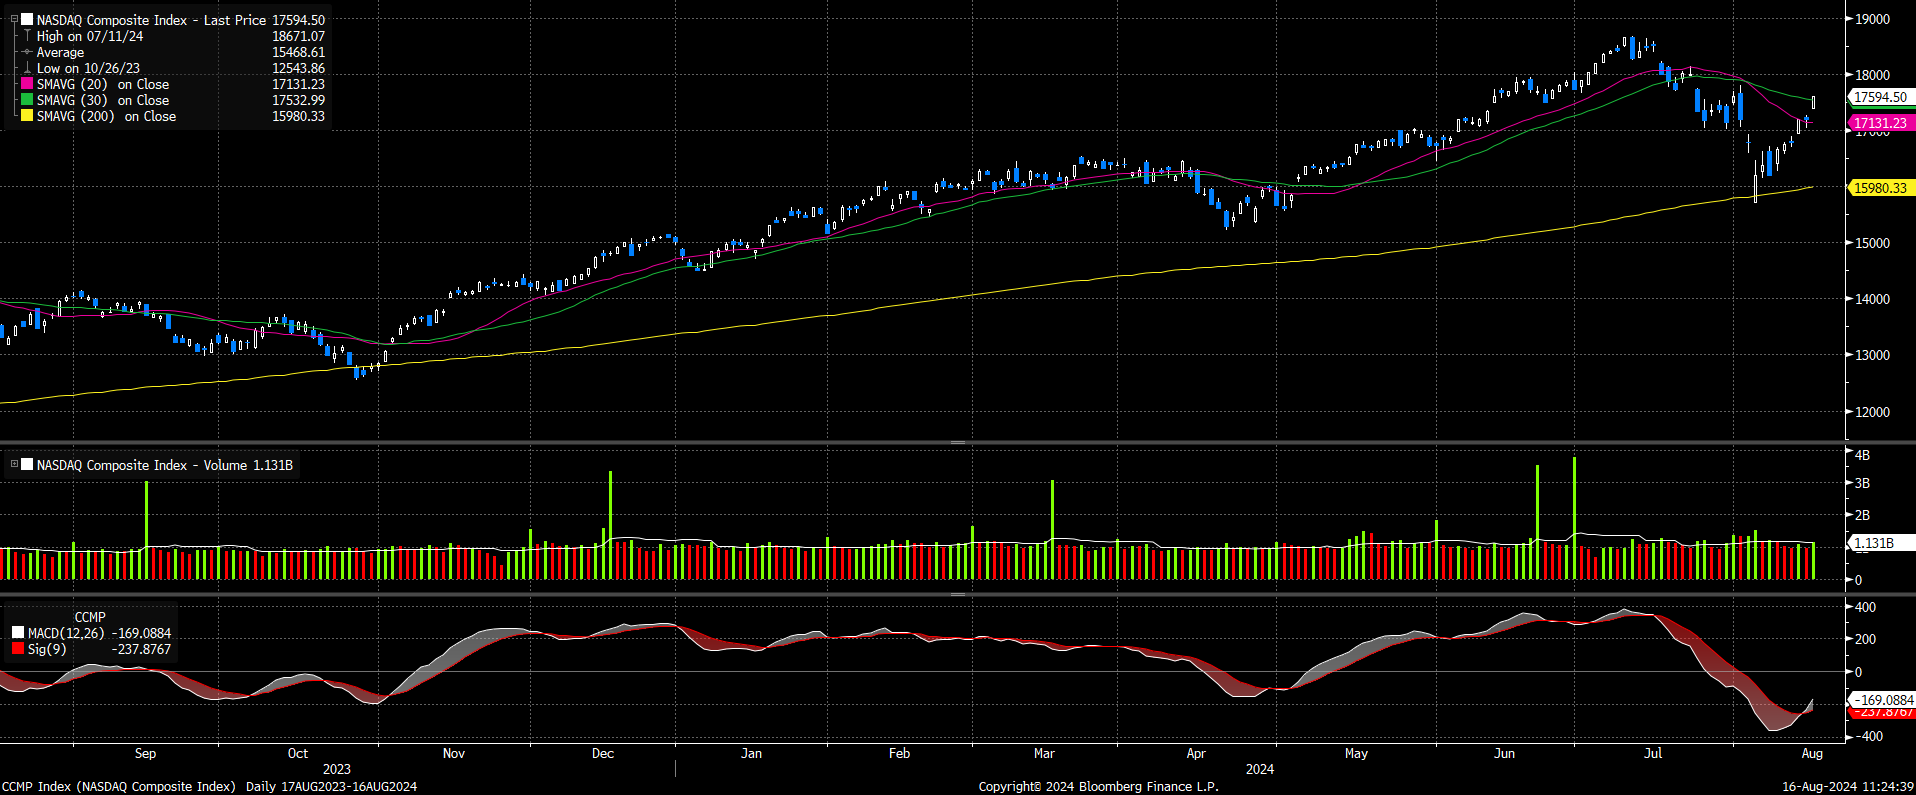The image size is (1916, 795).
Task: Click the 12543.86 low value in legend
Action: click(299, 68)
